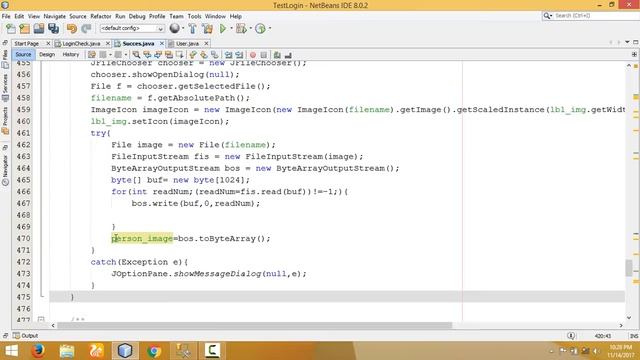The height and width of the screenshot is (360, 640).
Task: Click the Clean and Build icon
Action: (207, 29)
